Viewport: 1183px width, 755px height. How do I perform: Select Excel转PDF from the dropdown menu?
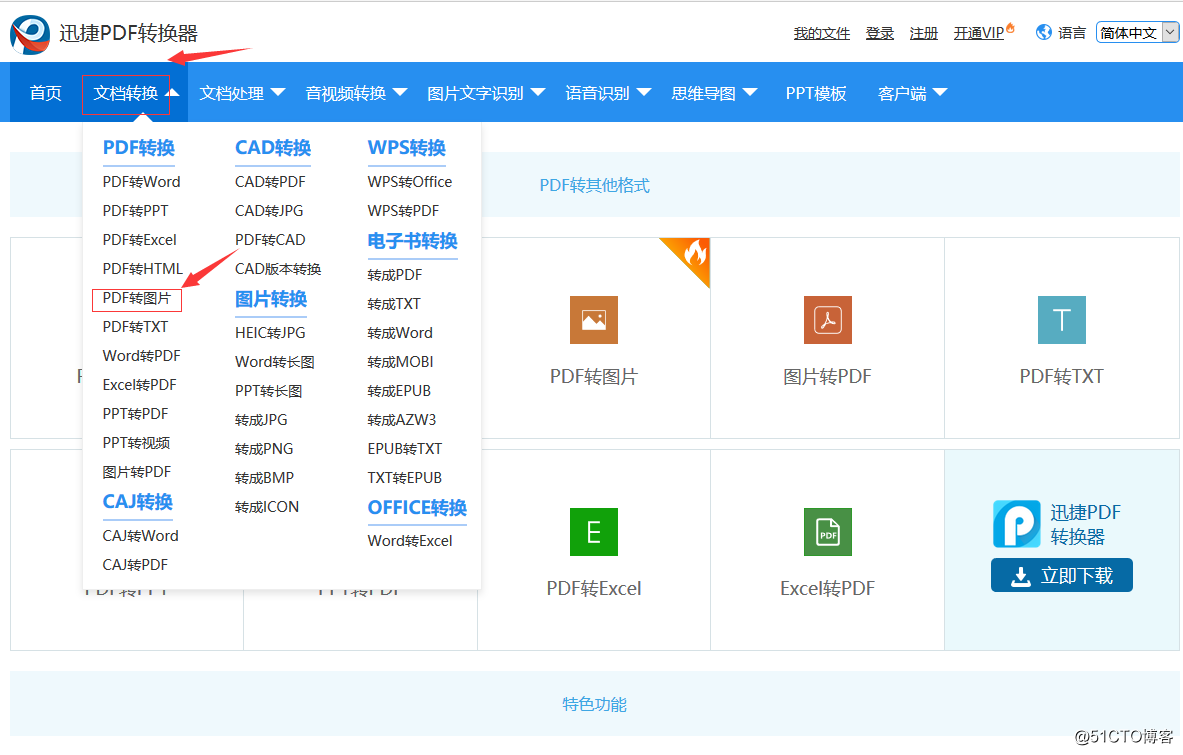point(140,385)
